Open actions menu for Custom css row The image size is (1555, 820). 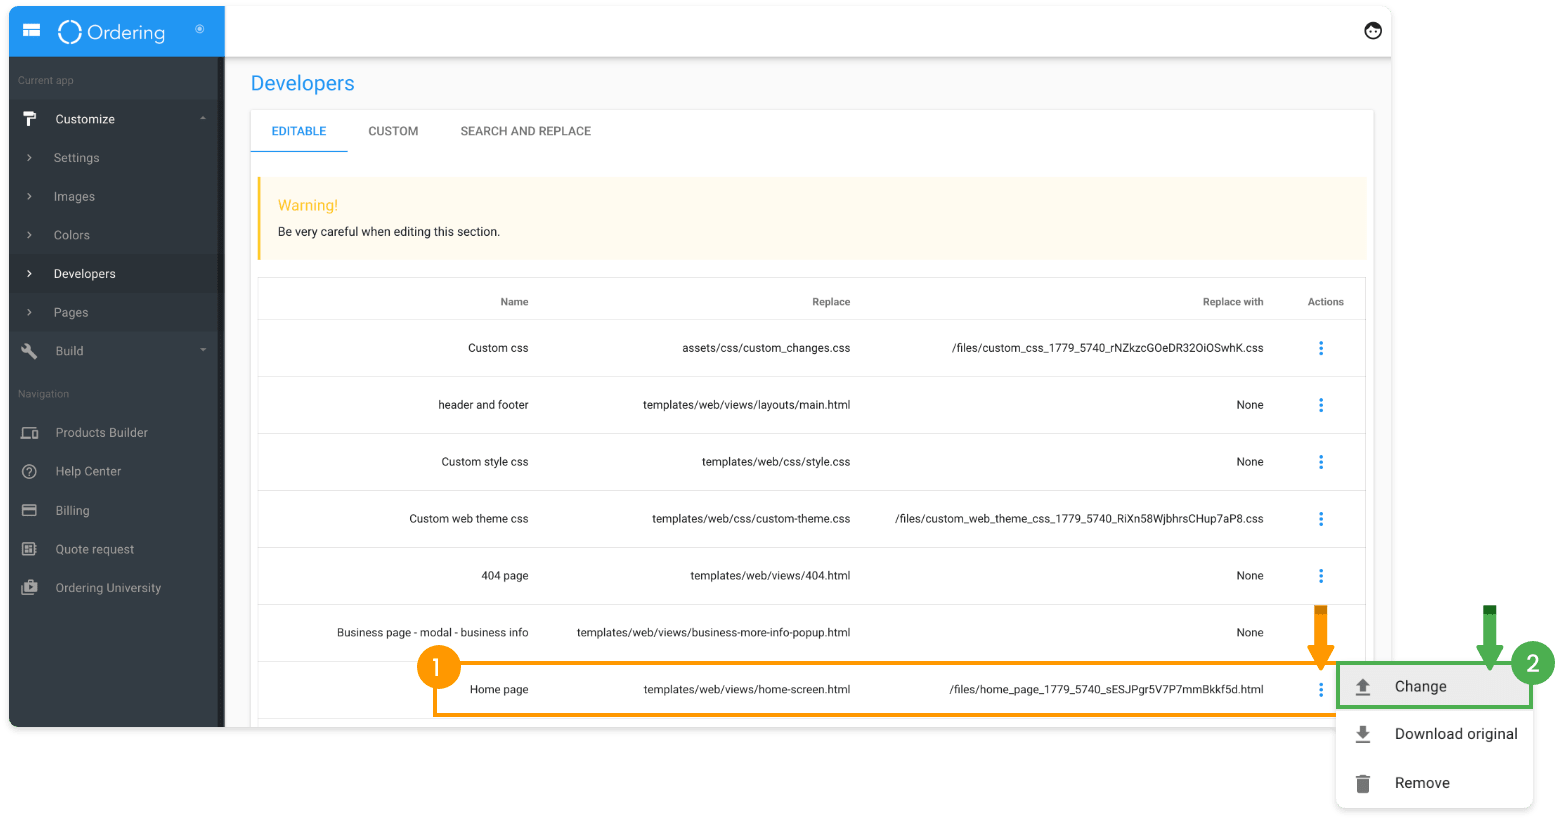click(x=1321, y=348)
